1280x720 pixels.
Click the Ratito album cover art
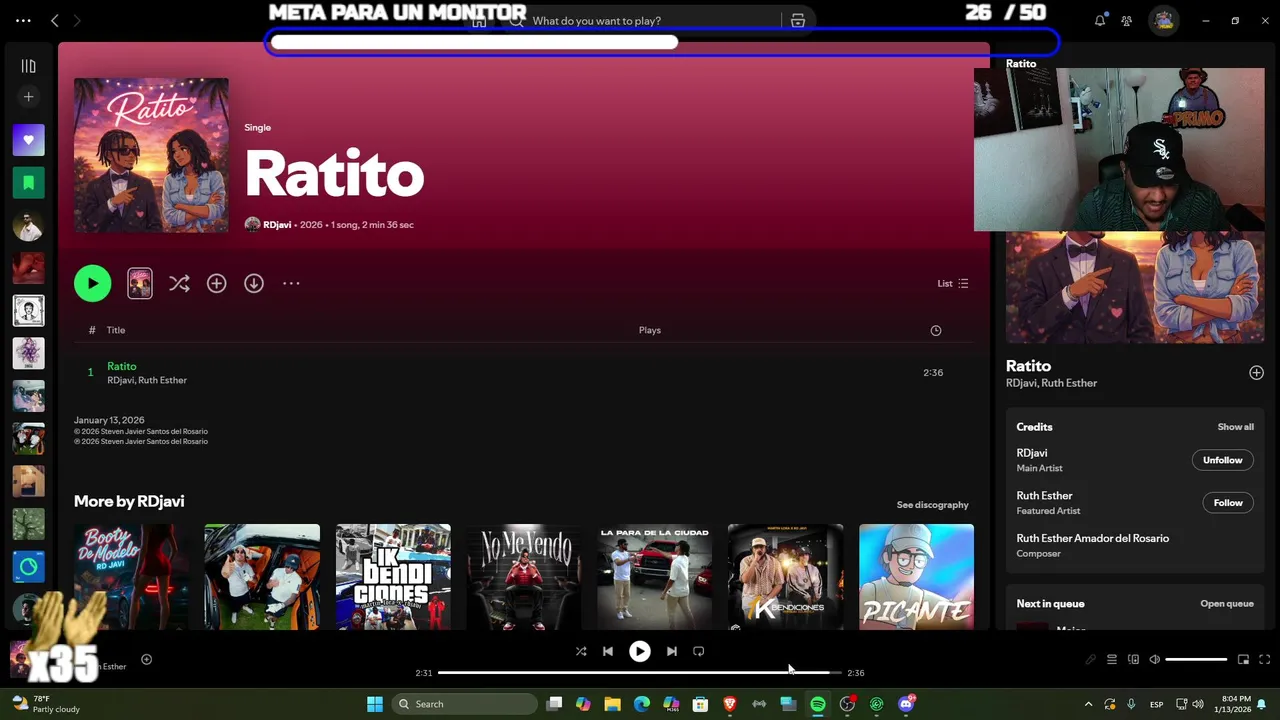pyautogui.click(x=151, y=156)
